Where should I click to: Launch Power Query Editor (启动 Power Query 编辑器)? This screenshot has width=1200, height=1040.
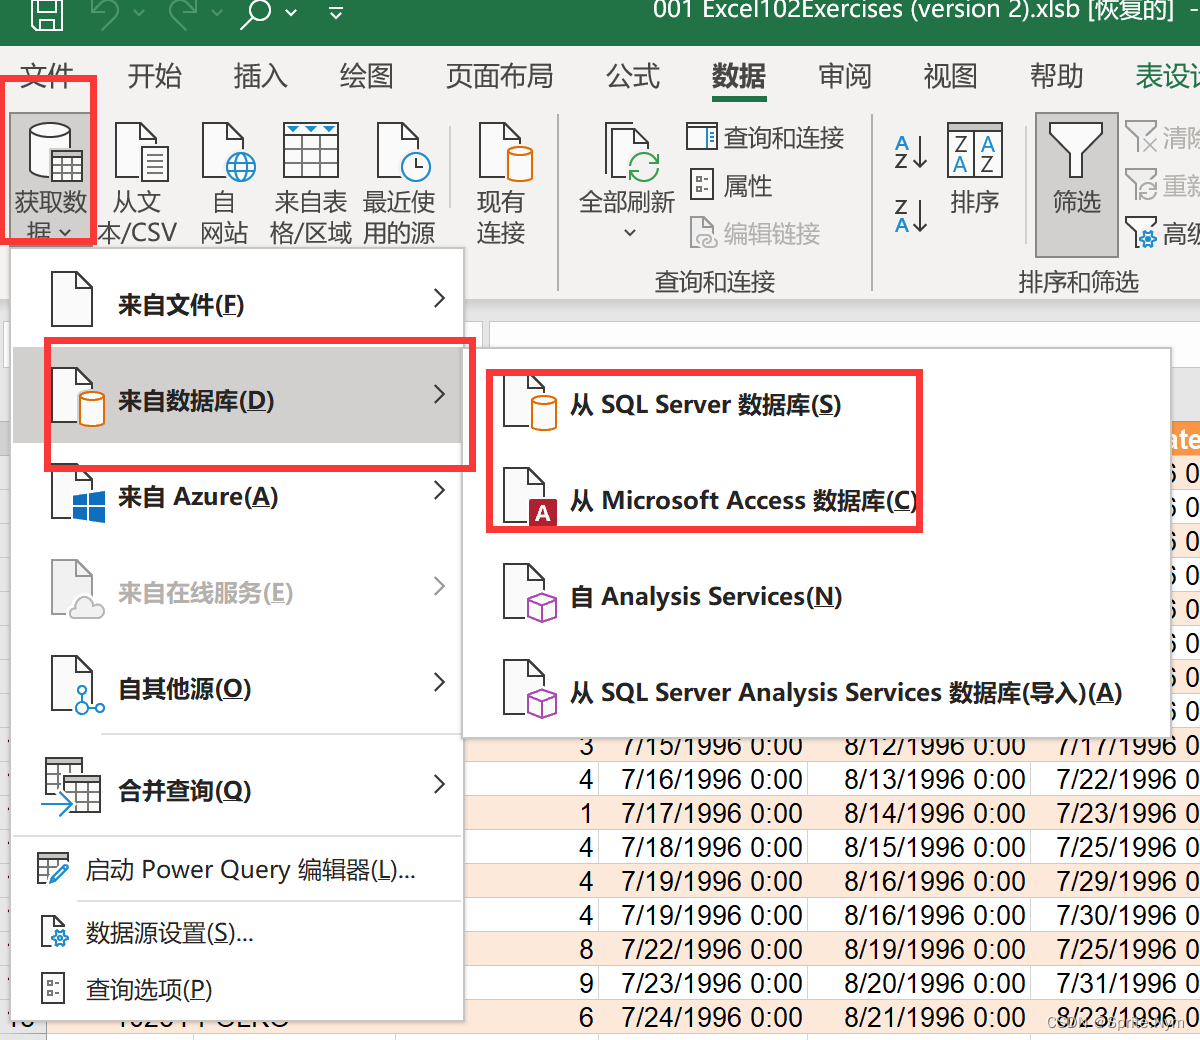[237, 870]
